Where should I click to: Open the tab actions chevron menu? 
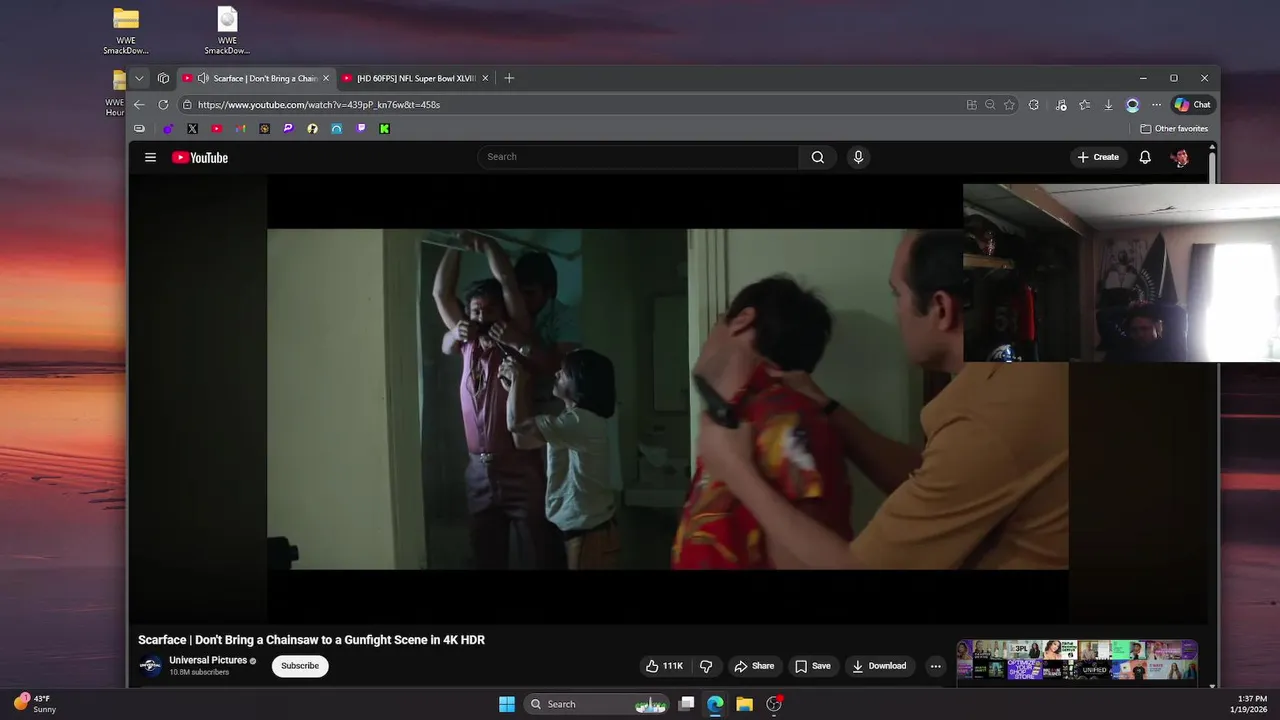(x=139, y=78)
